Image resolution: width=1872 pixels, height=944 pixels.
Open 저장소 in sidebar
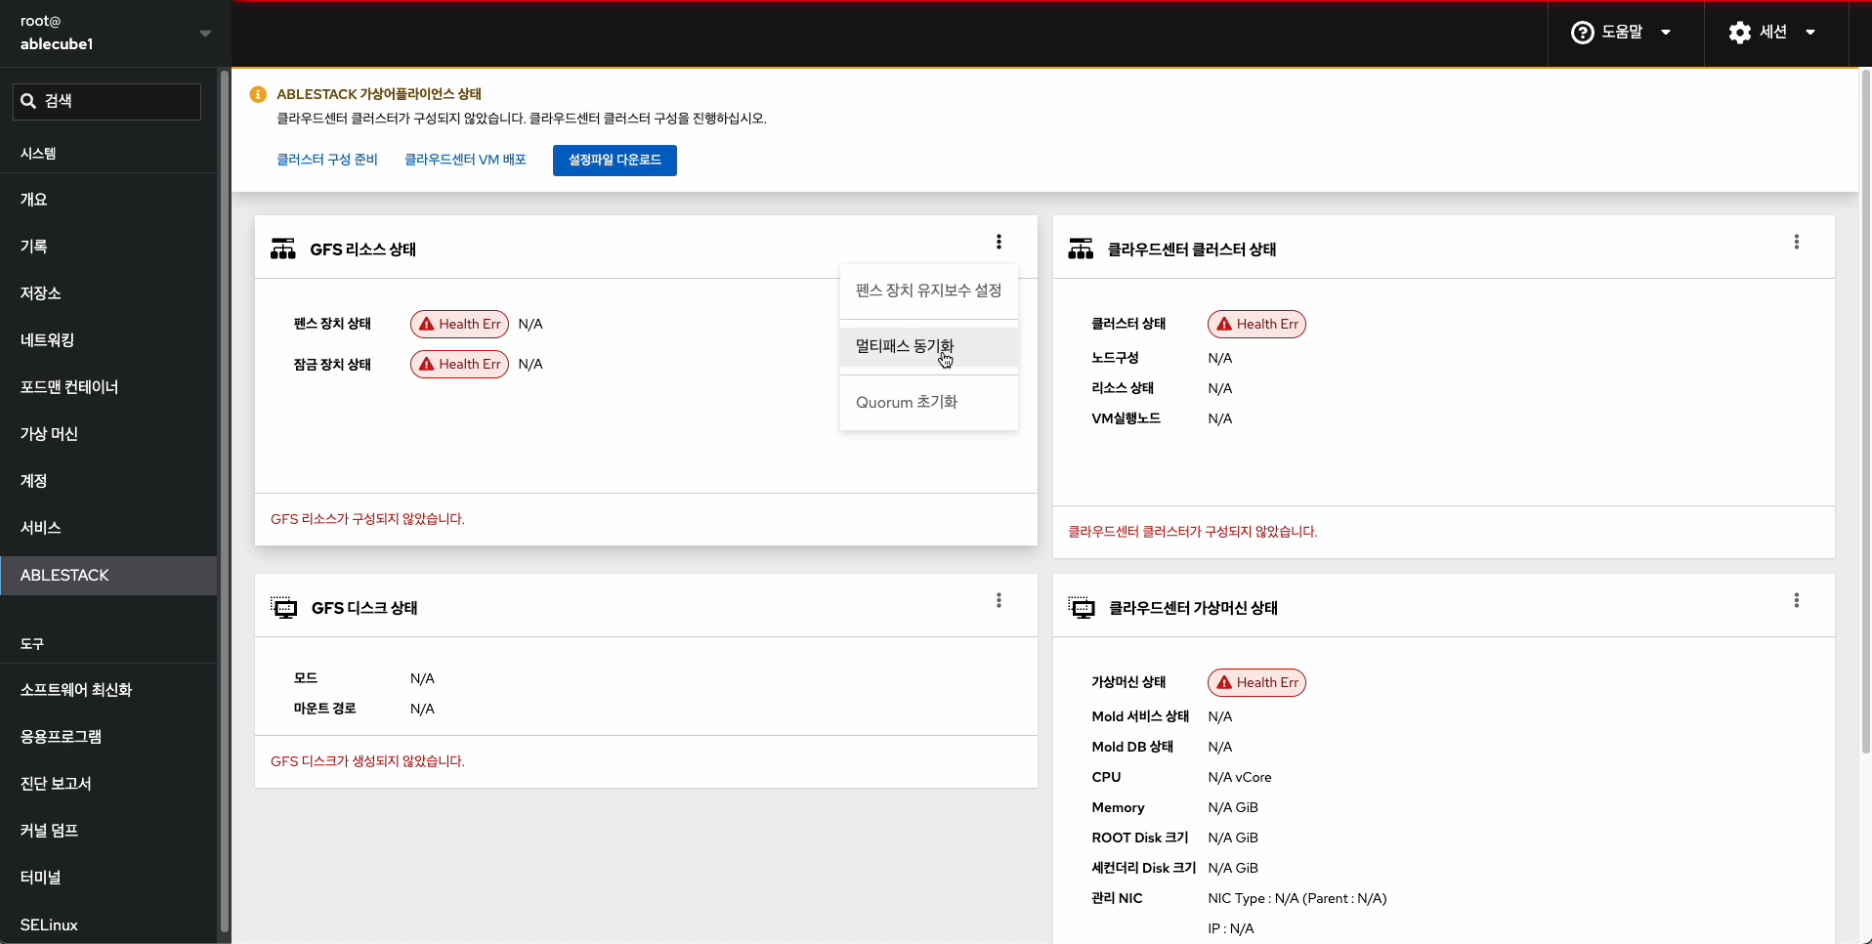tap(108, 293)
